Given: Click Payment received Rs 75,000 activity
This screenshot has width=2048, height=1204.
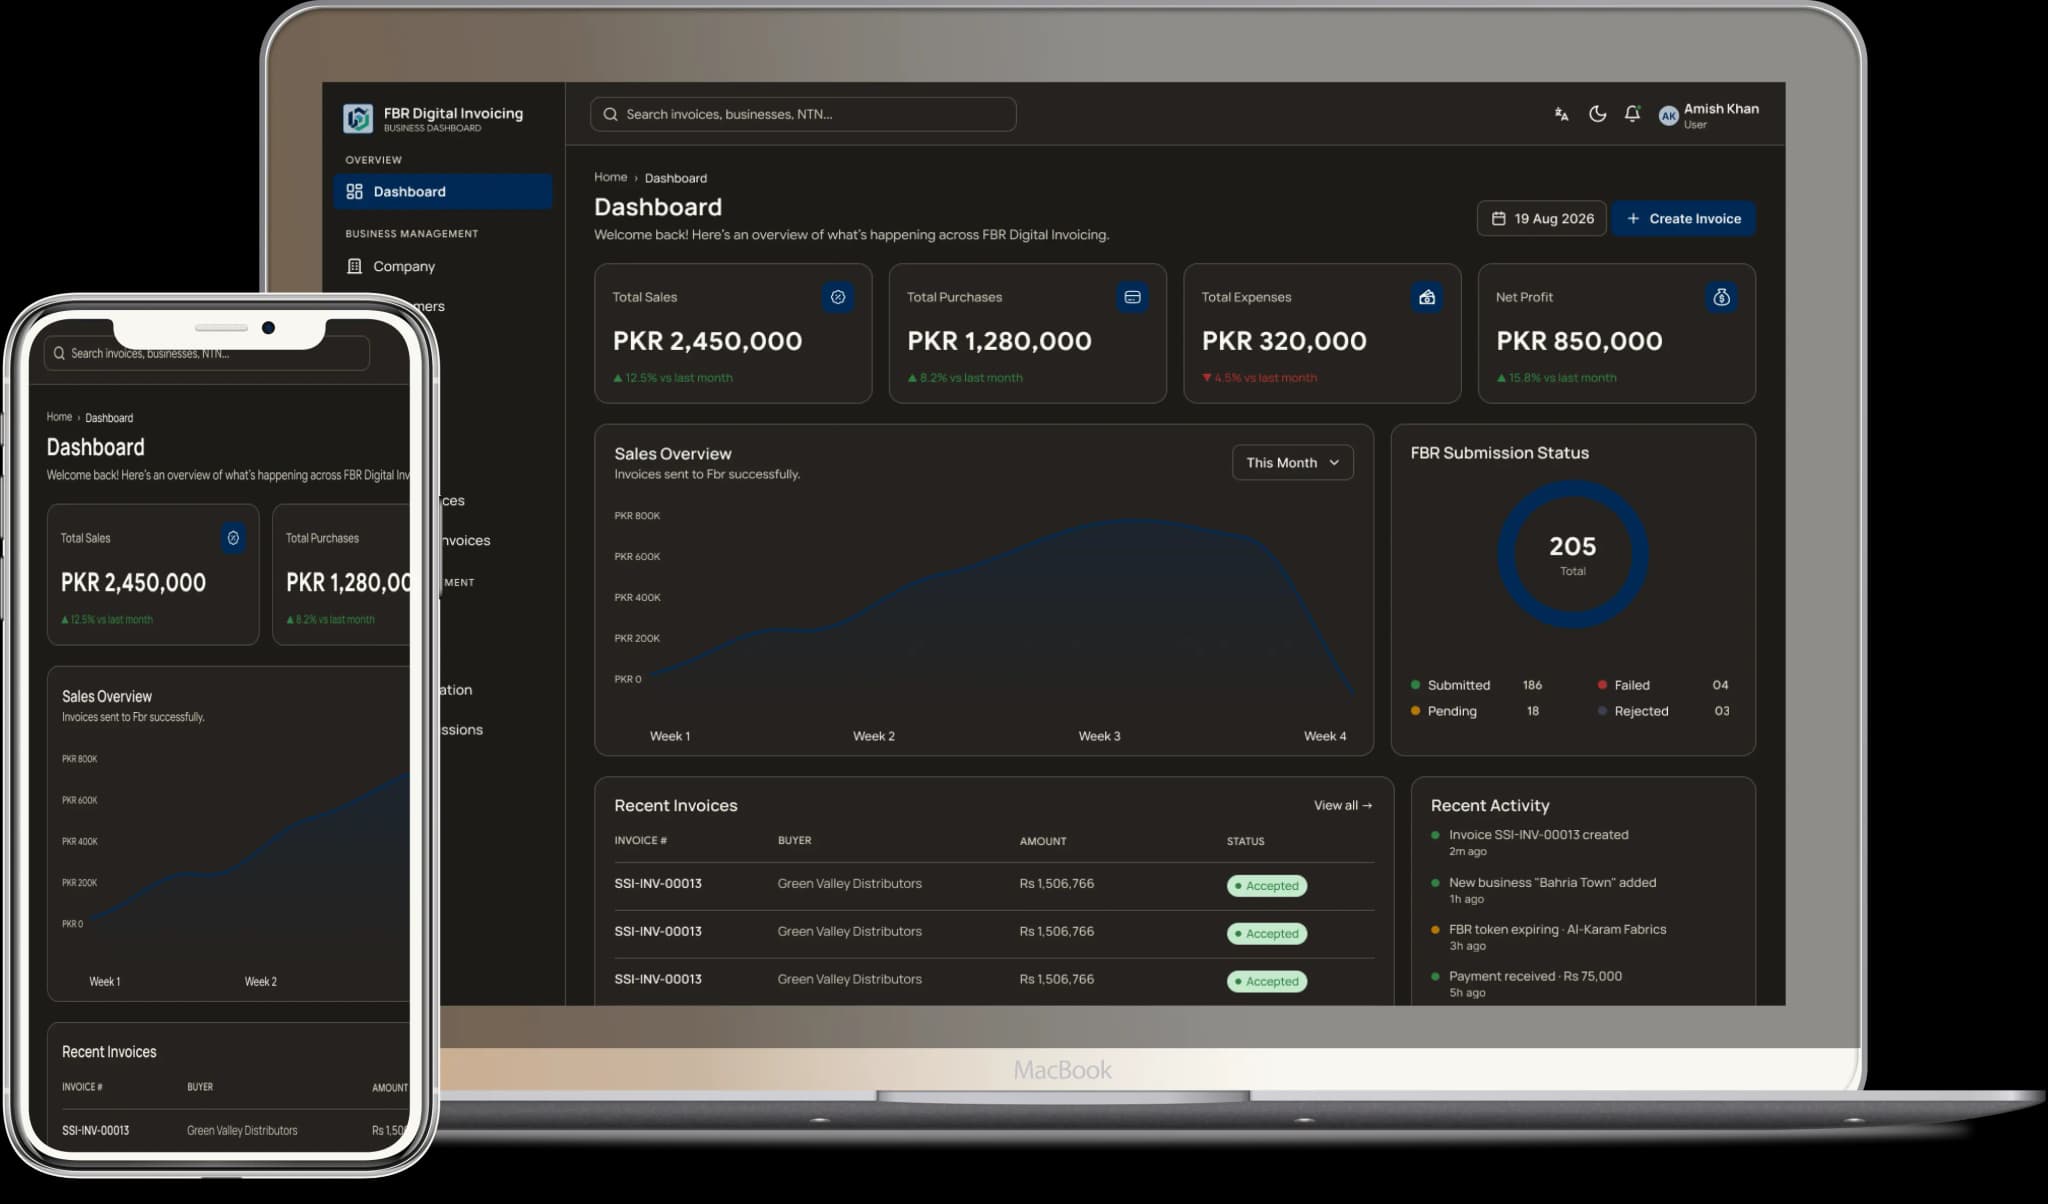Looking at the screenshot, I should [1535, 977].
